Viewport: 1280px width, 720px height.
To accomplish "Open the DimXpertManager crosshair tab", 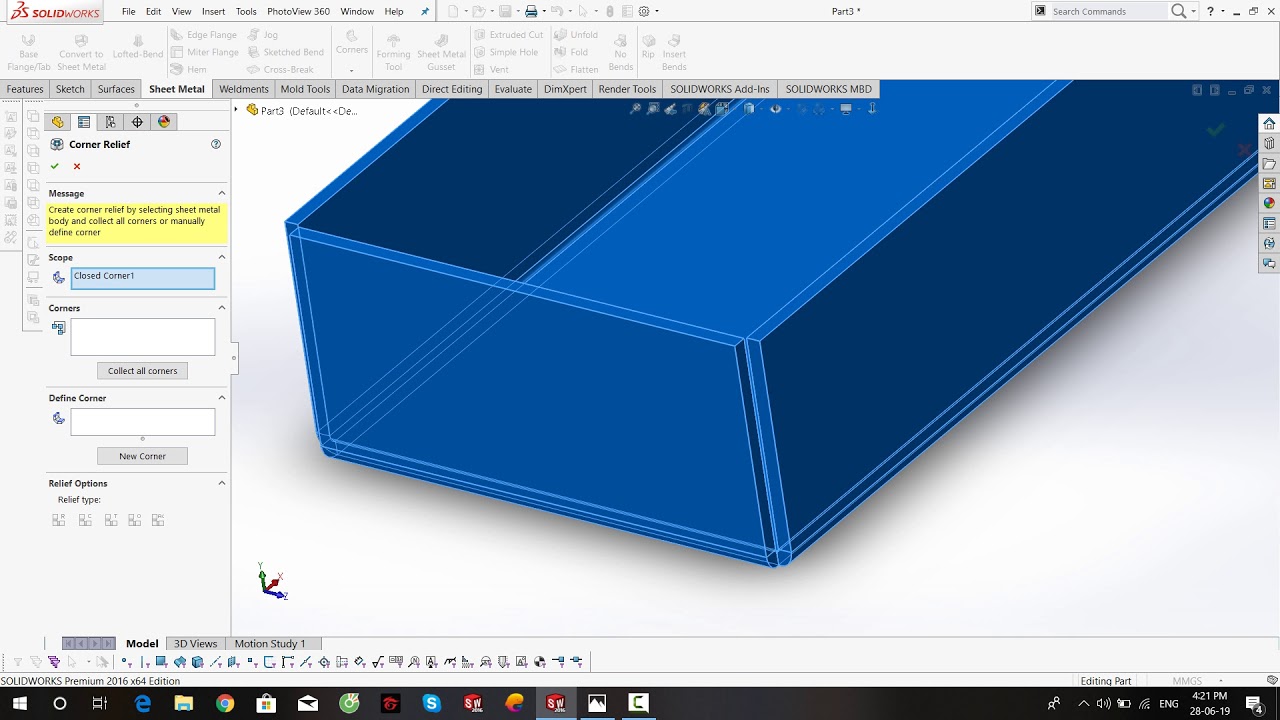I will 137,122.
